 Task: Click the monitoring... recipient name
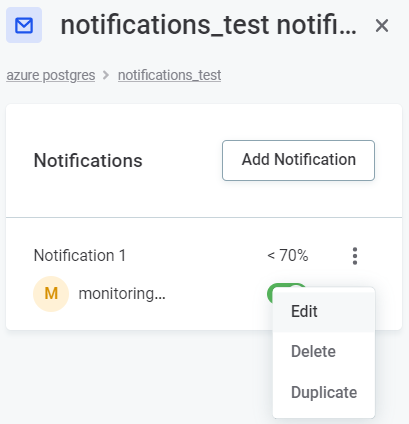[122, 294]
